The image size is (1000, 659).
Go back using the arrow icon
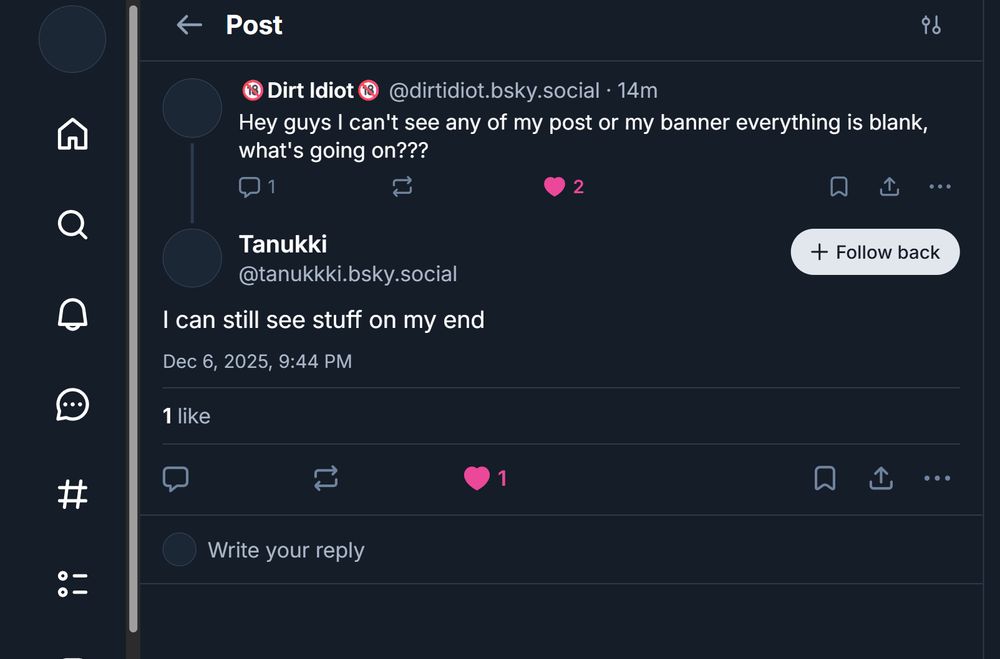coord(189,25)
